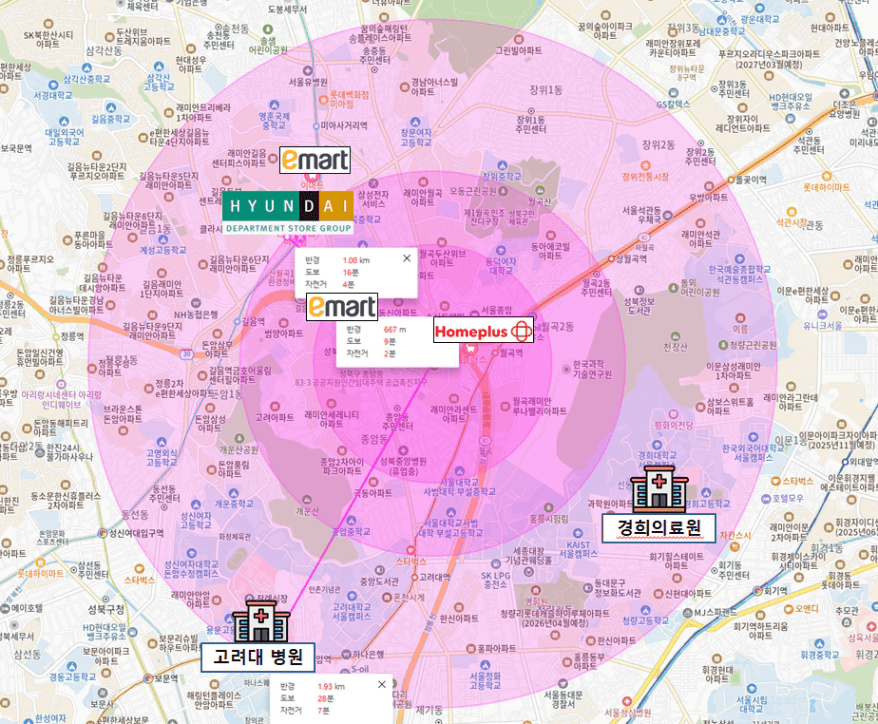Click the 회기역 station marker
The width and height of the screenshot is (878, 724).
[x=758, y=591]
